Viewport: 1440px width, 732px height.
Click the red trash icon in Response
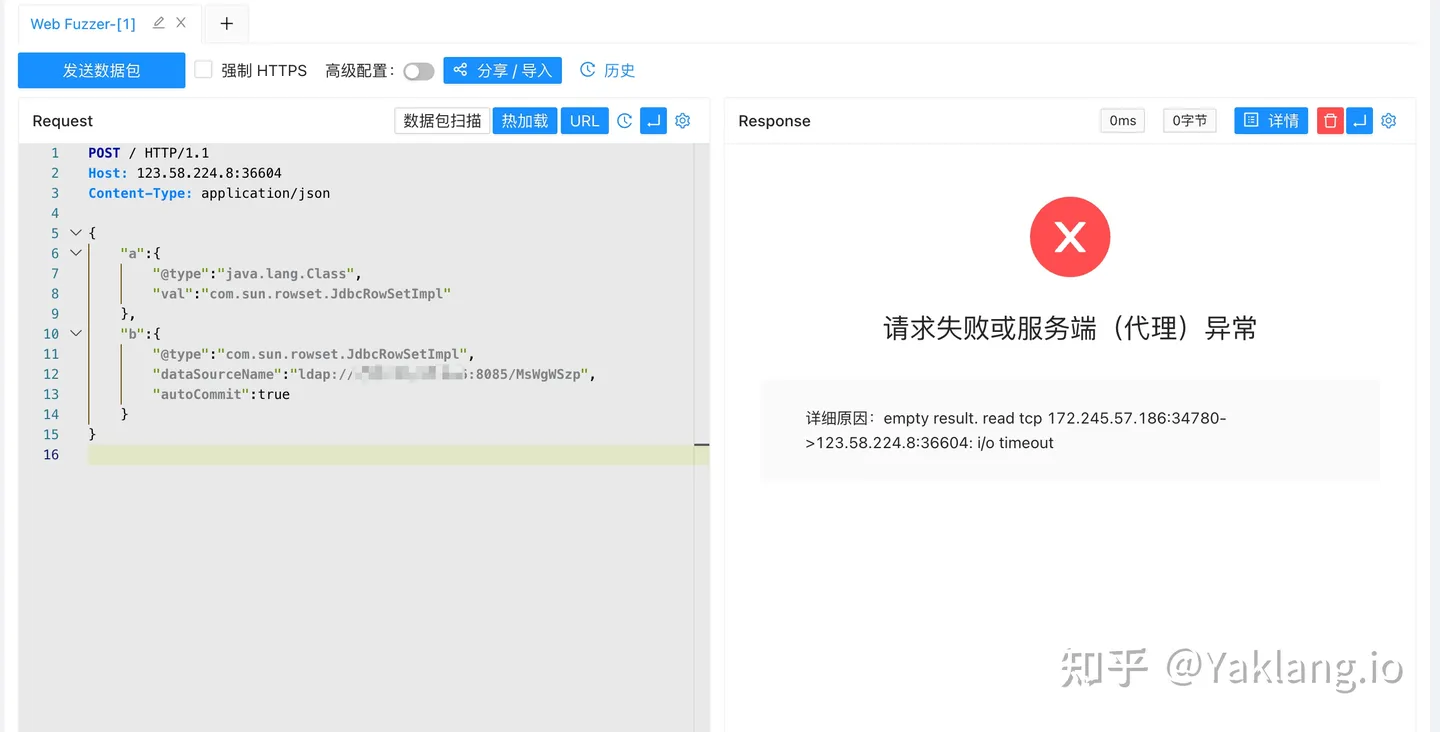pos(1330,121)
